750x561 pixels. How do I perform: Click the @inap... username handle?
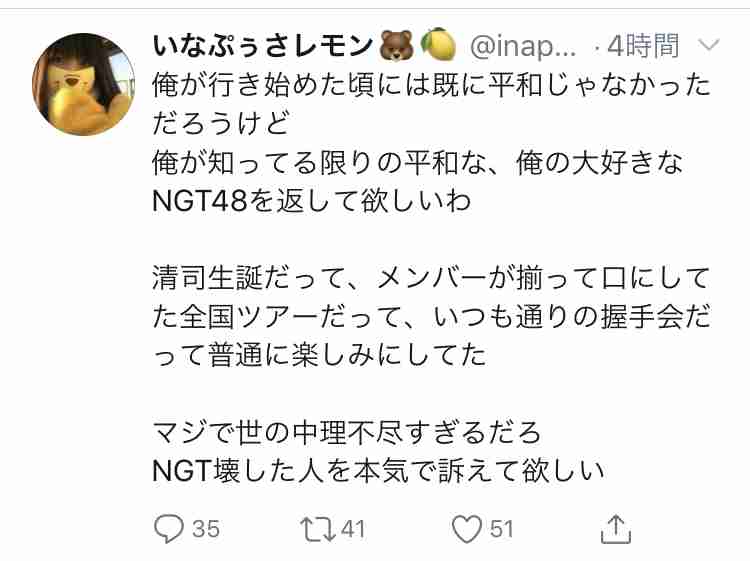[x=523, y=47]
